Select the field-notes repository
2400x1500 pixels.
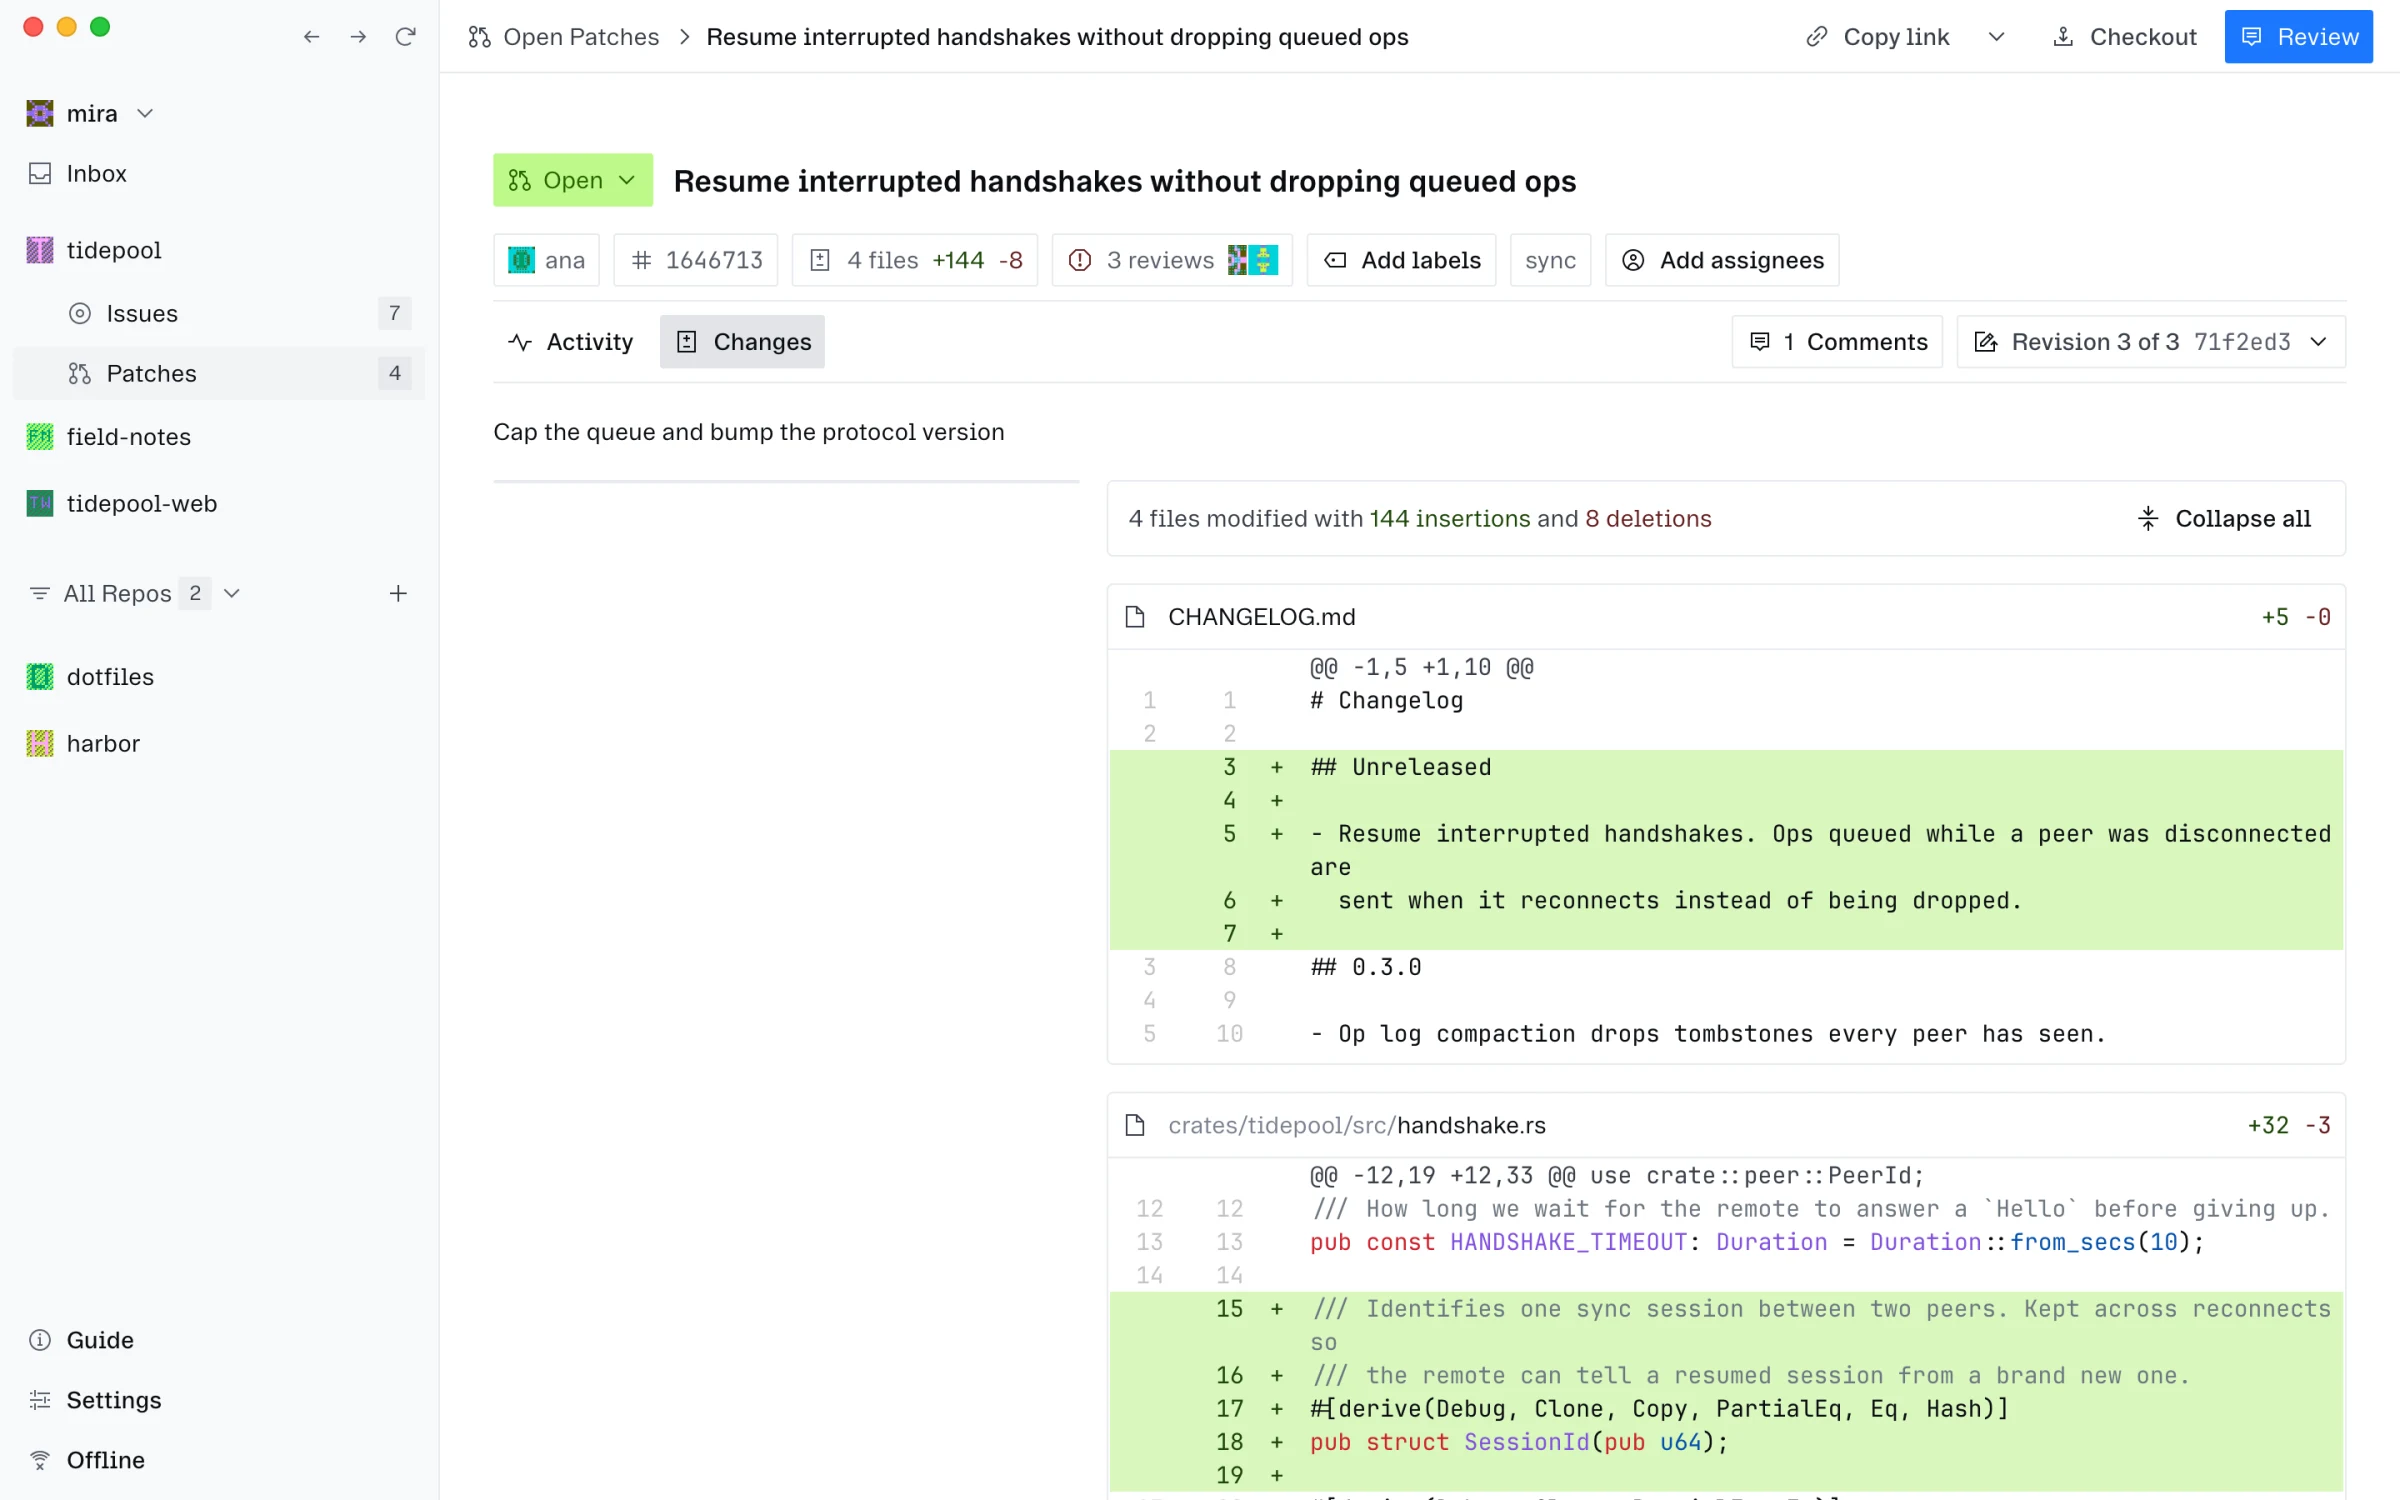[x=219, y=437]
